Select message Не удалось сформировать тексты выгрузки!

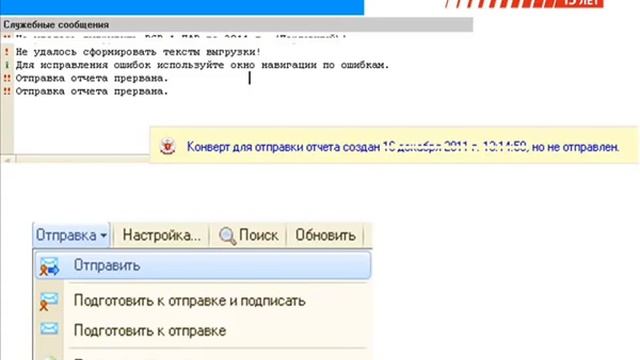138,52
